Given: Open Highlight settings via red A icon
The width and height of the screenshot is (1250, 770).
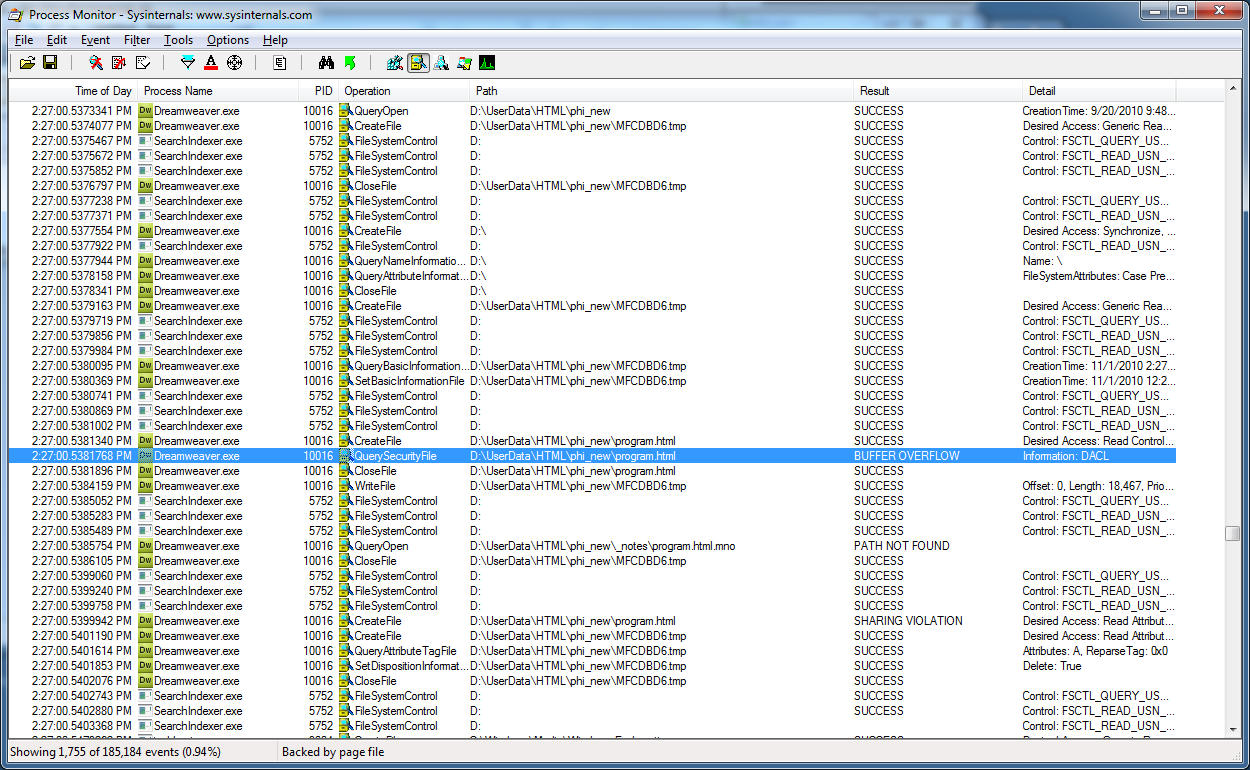Looking at the screenshot, I should (211, 63).
